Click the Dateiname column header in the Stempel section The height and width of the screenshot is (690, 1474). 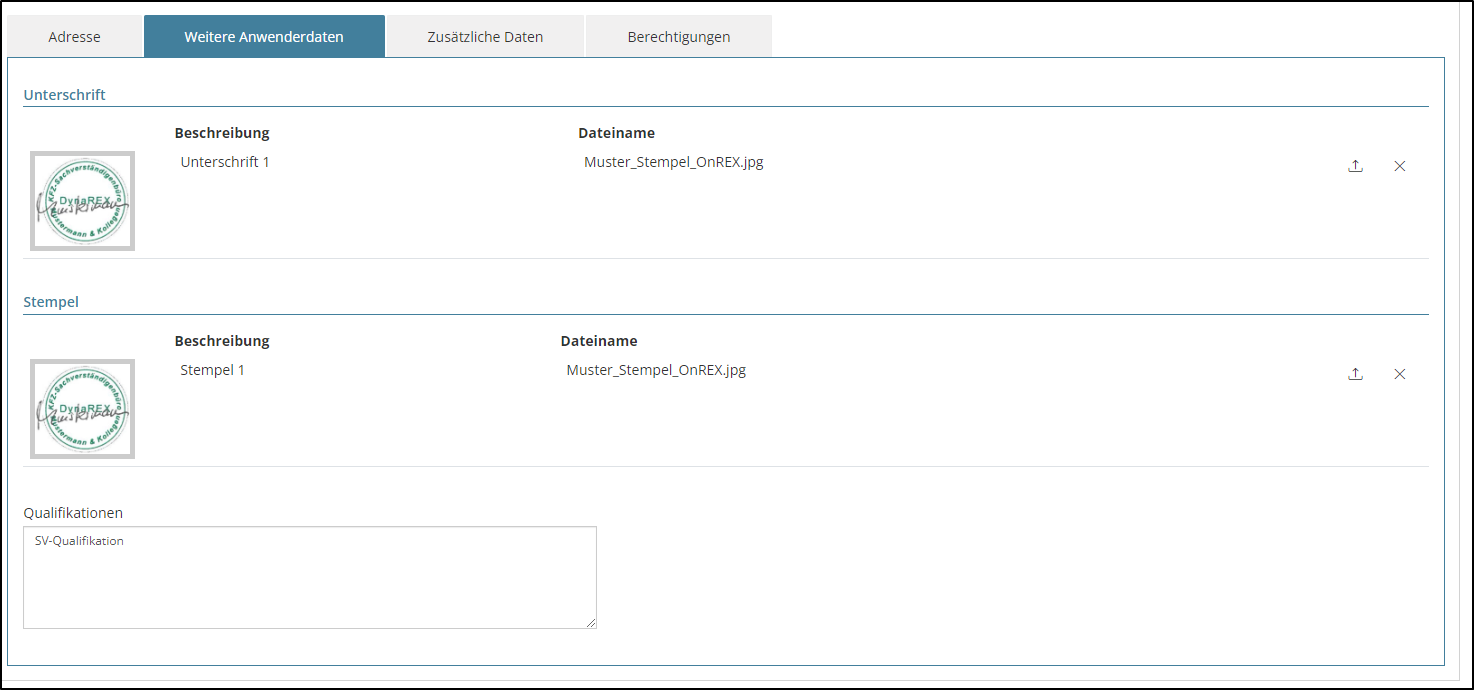598,341
